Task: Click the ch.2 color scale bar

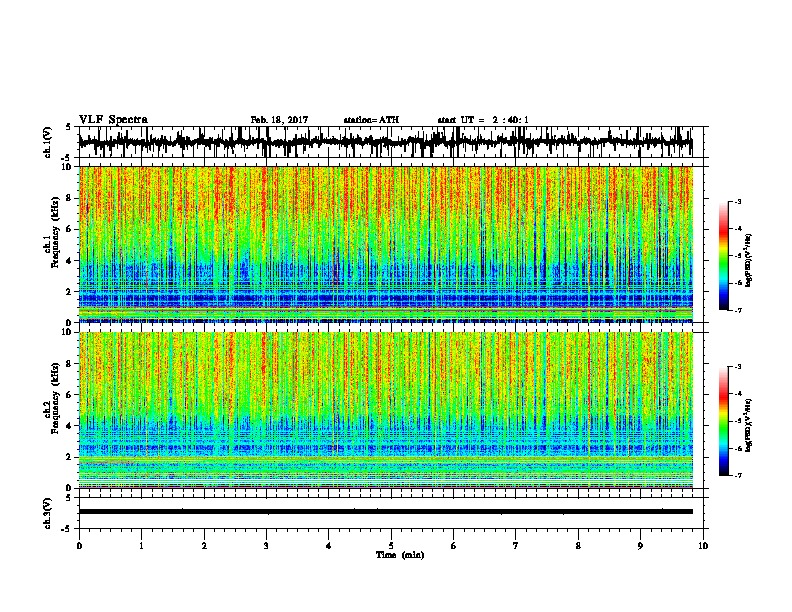Action: tap(723, 421)
